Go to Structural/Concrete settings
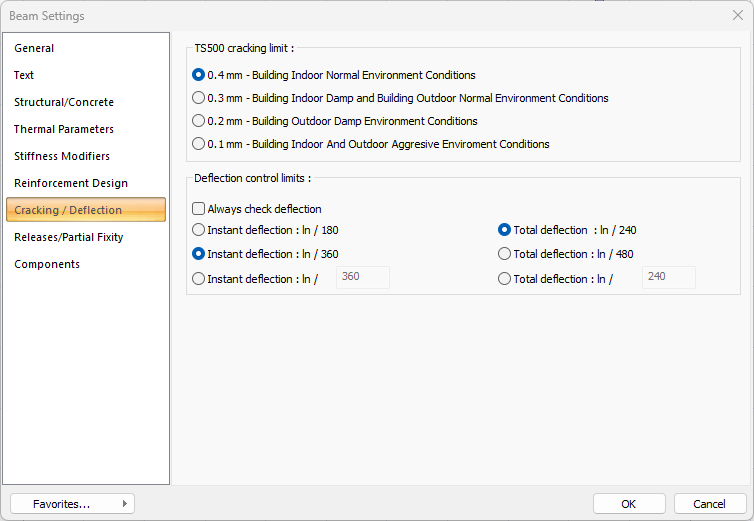 [64, 102]
